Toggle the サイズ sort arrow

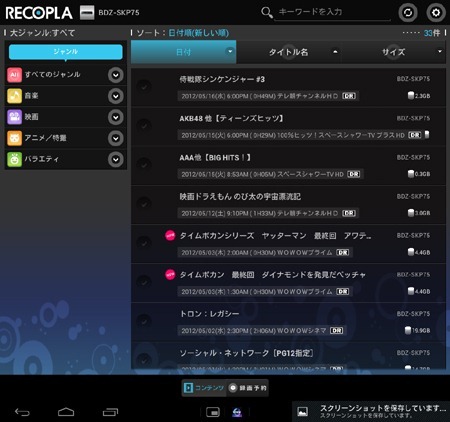pyautogui.click(x=440, y=51)
